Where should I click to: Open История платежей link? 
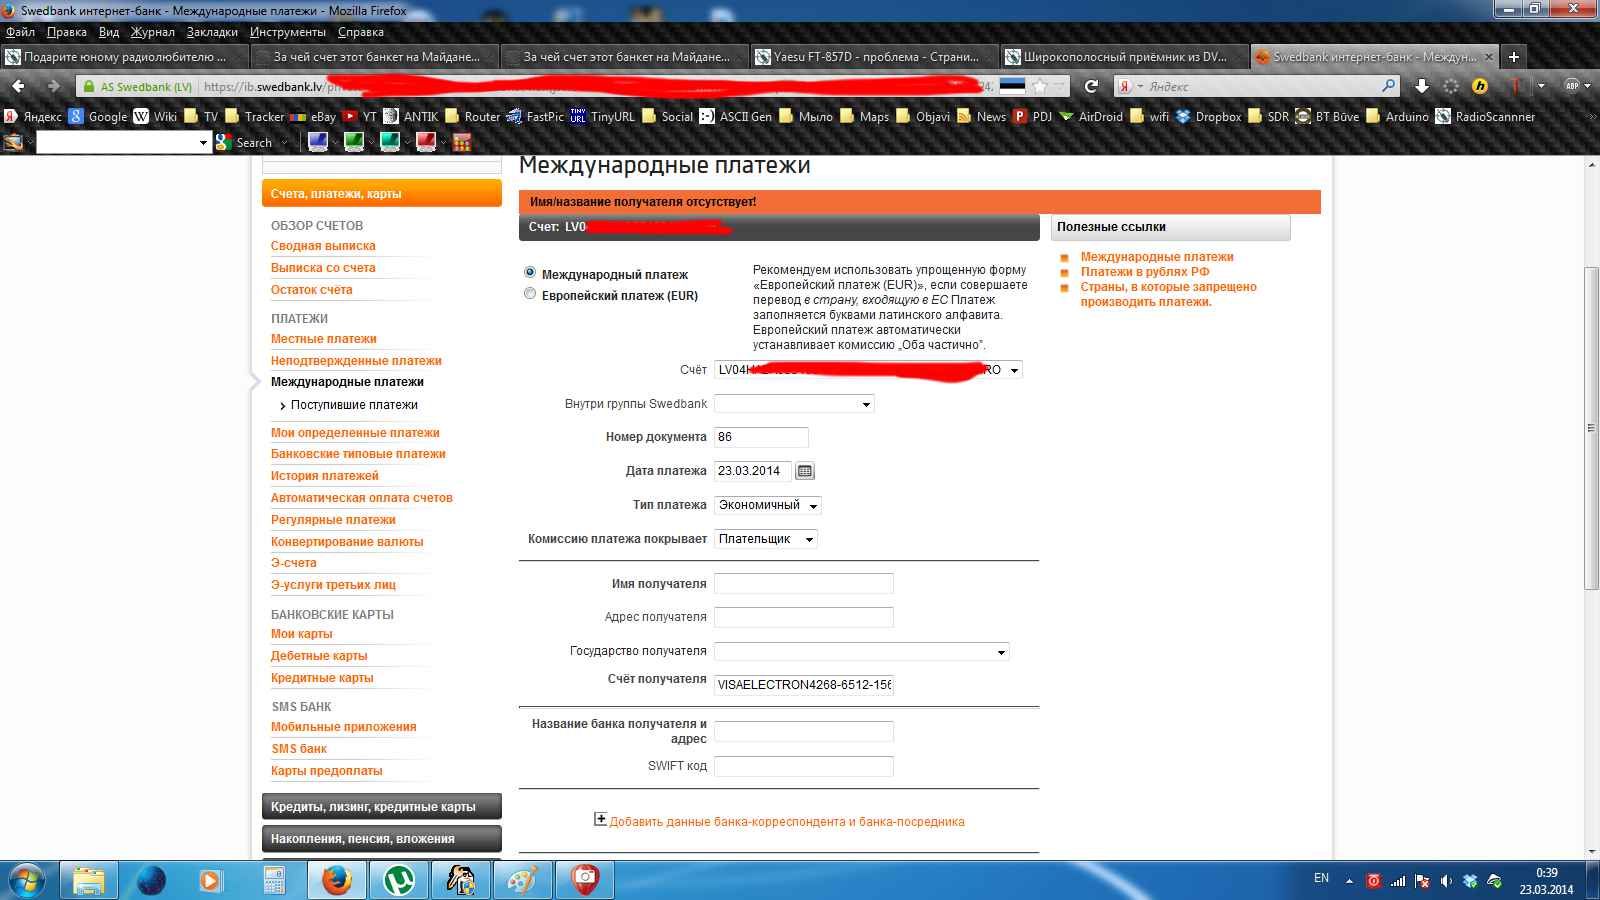325,476
